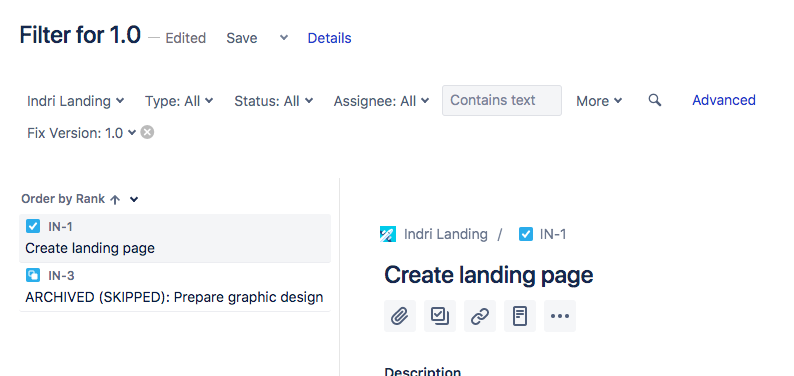Image resolution: width=794 pixels, height=376 pixels.
Task: Click the create subtask icon button
Action: 440,316
